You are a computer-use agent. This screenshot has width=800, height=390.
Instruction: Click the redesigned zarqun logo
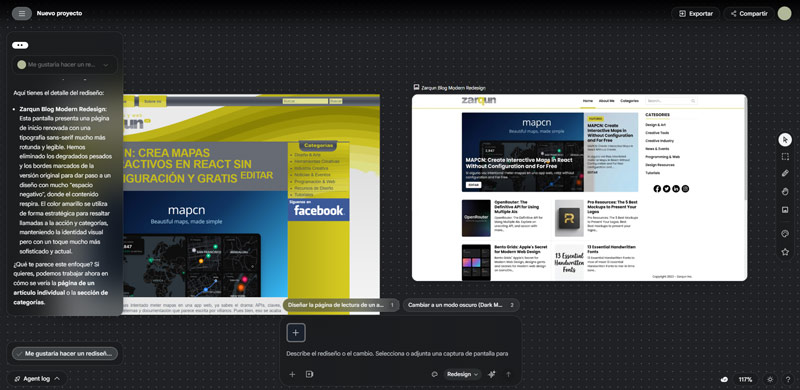tap(478, 100)
